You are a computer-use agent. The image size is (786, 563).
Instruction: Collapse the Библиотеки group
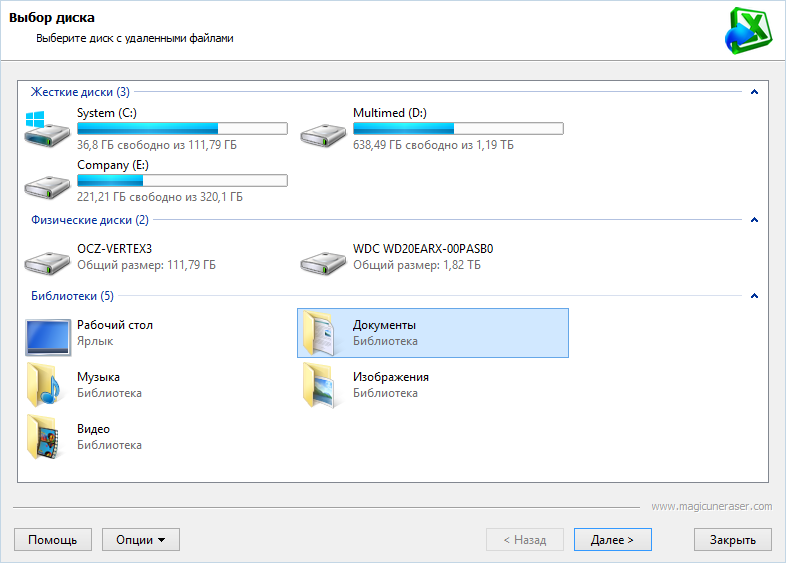click(754, 296)
